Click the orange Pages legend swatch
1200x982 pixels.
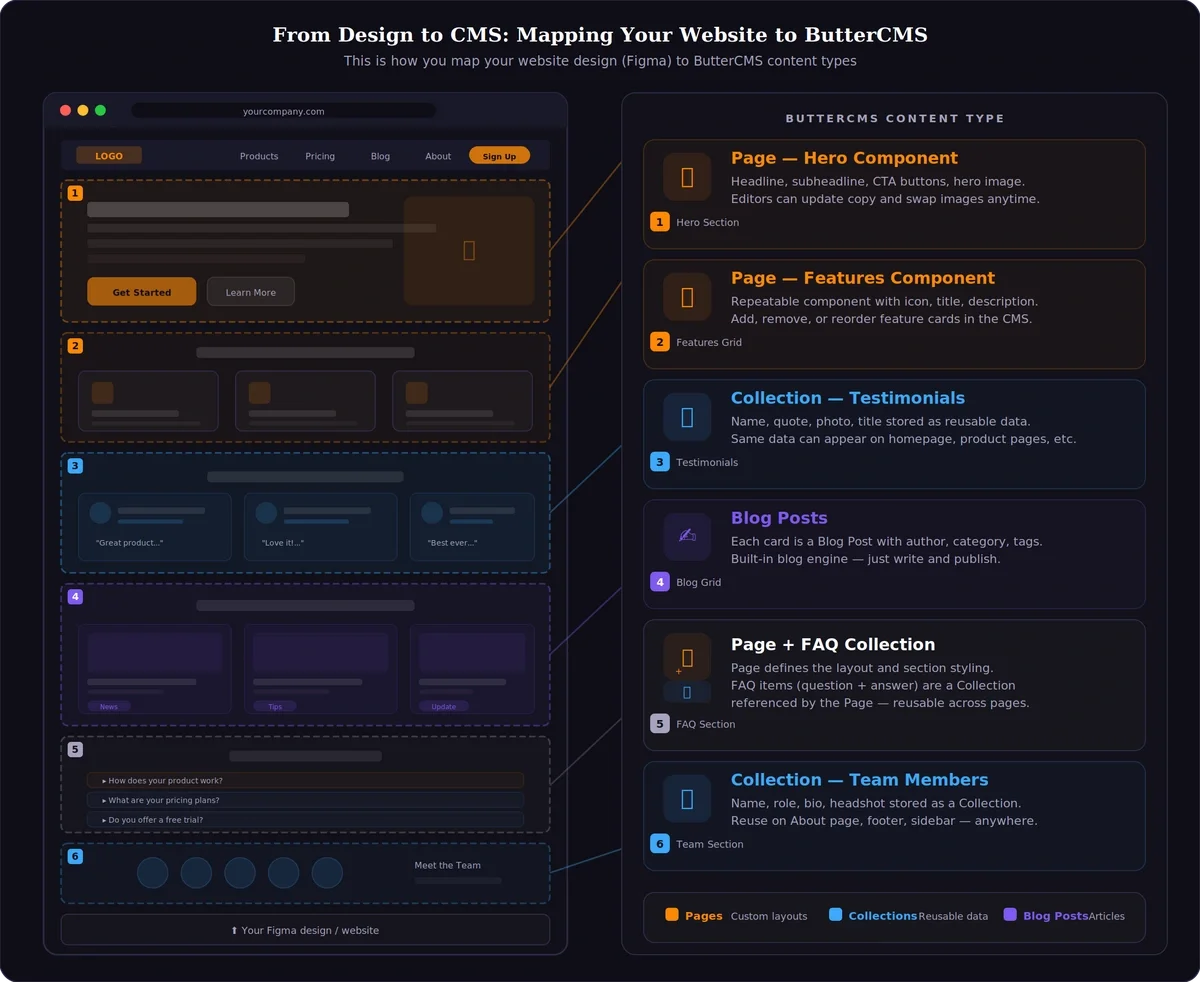click(672, 915)
